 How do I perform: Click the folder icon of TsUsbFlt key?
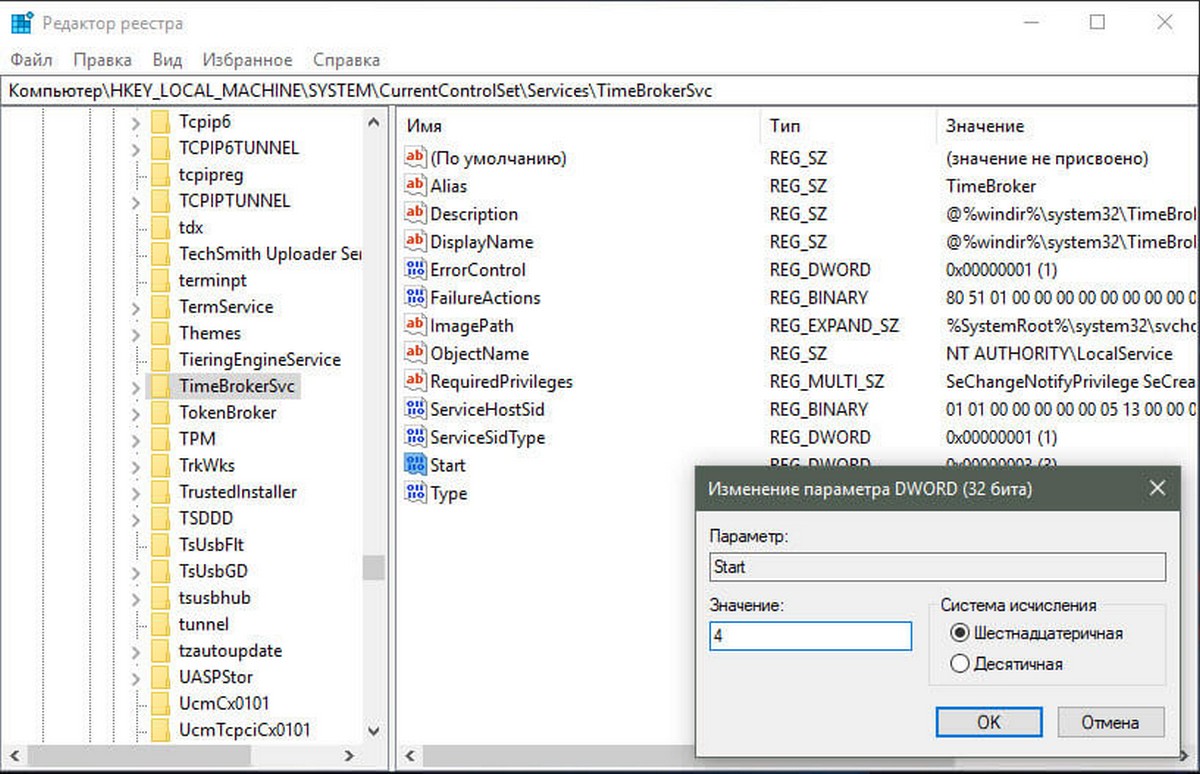pos(160,545)
